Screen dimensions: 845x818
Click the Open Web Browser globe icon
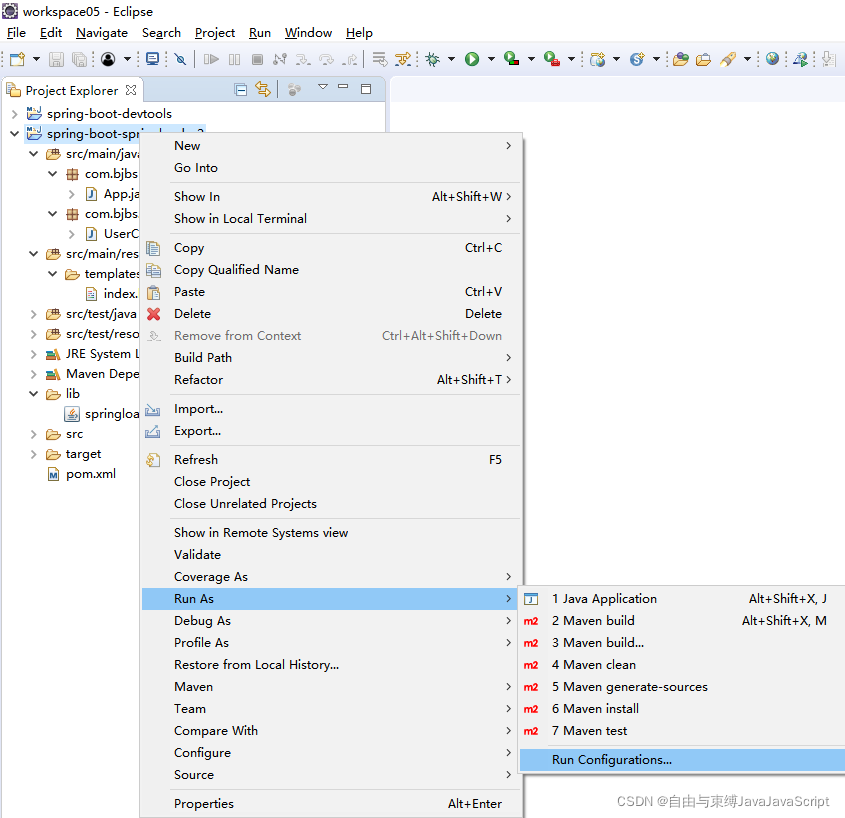[x=772, y=58]
